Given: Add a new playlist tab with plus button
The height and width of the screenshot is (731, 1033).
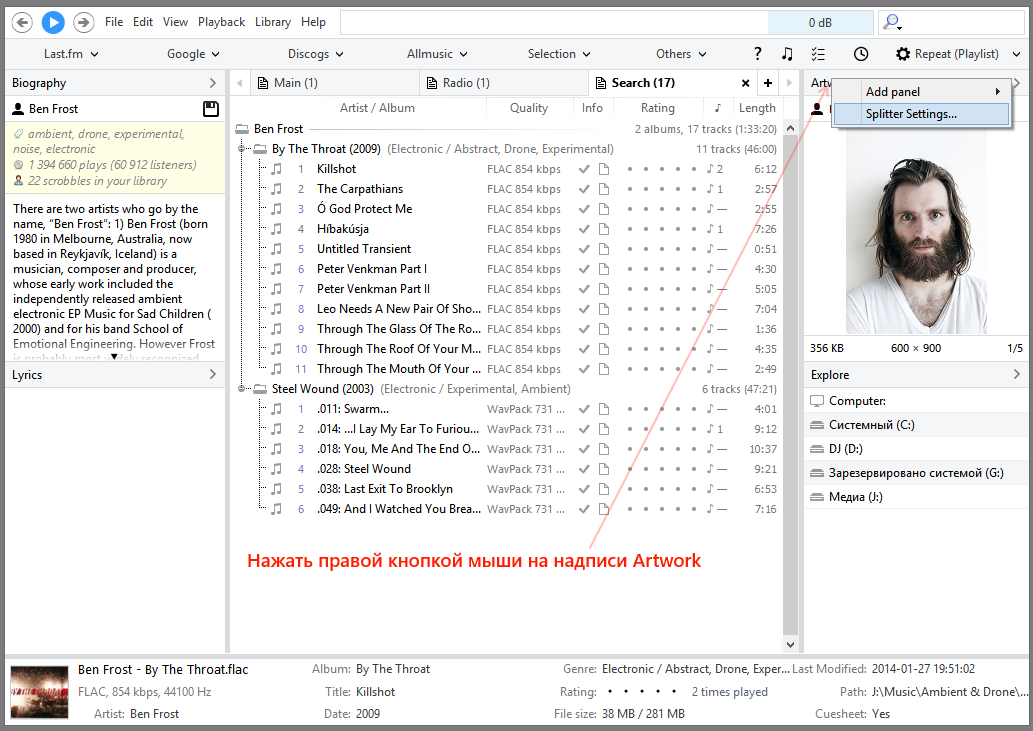Looking at the screenshot, I should click(x=768, y=83).
